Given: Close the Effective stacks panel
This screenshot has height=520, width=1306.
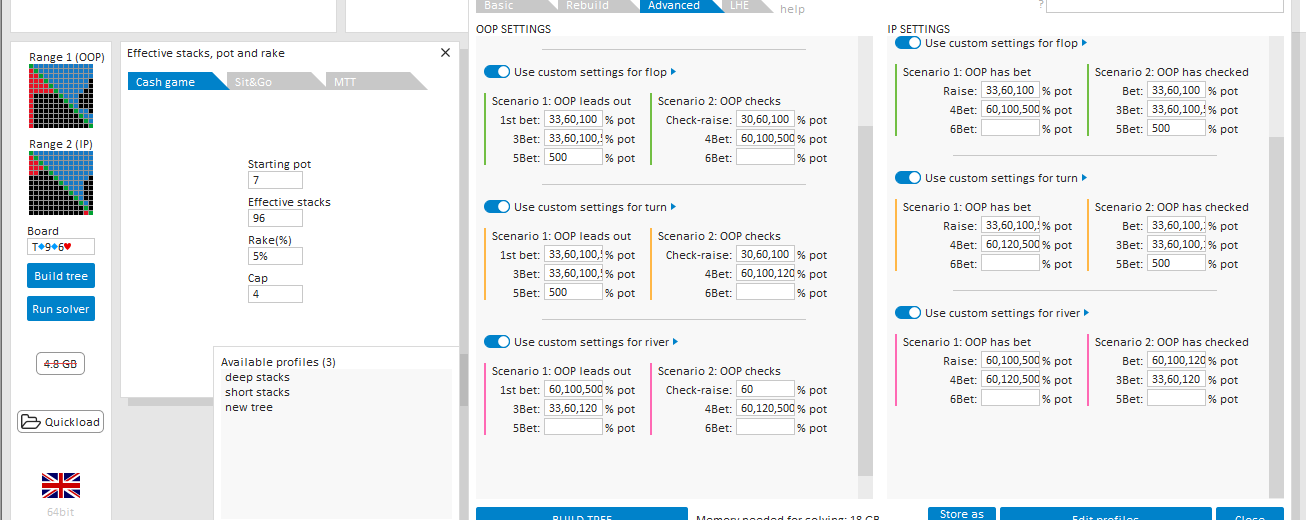Looking at the screenshot, I should (446, 53).
